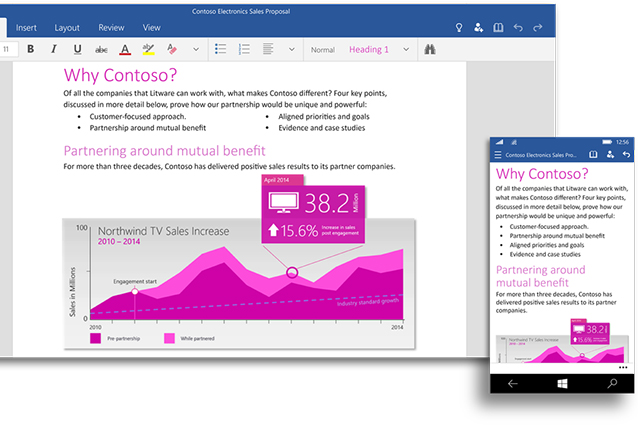638x425 pixels.
Task: Open the View tab
Action: click(x=151, y=28)
